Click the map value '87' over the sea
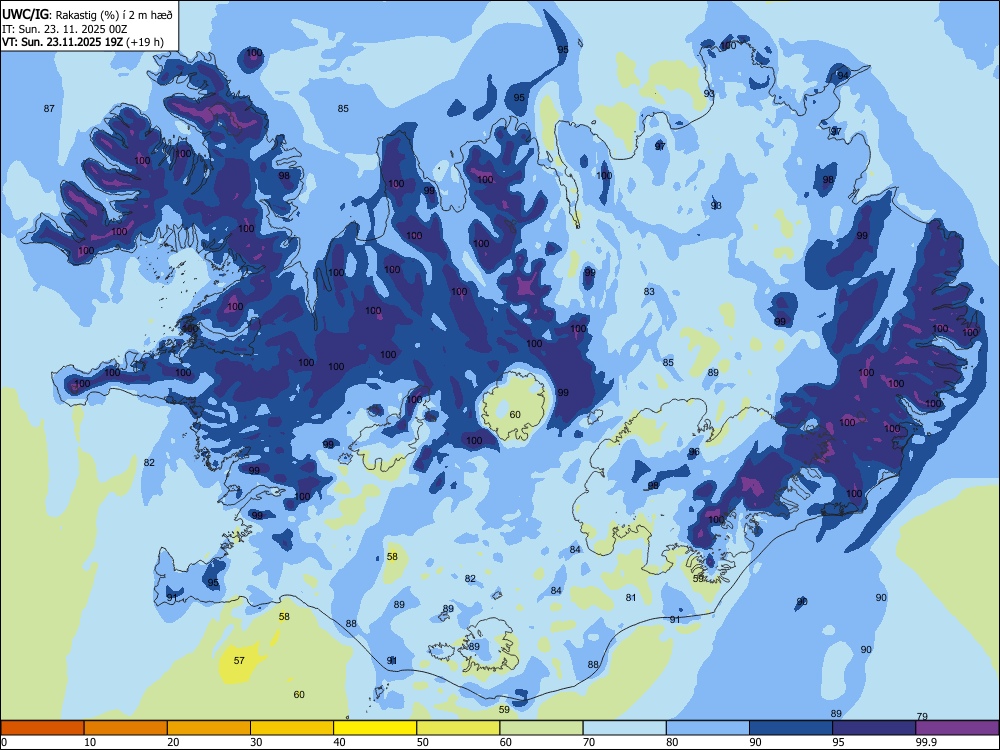 [49, 108]
